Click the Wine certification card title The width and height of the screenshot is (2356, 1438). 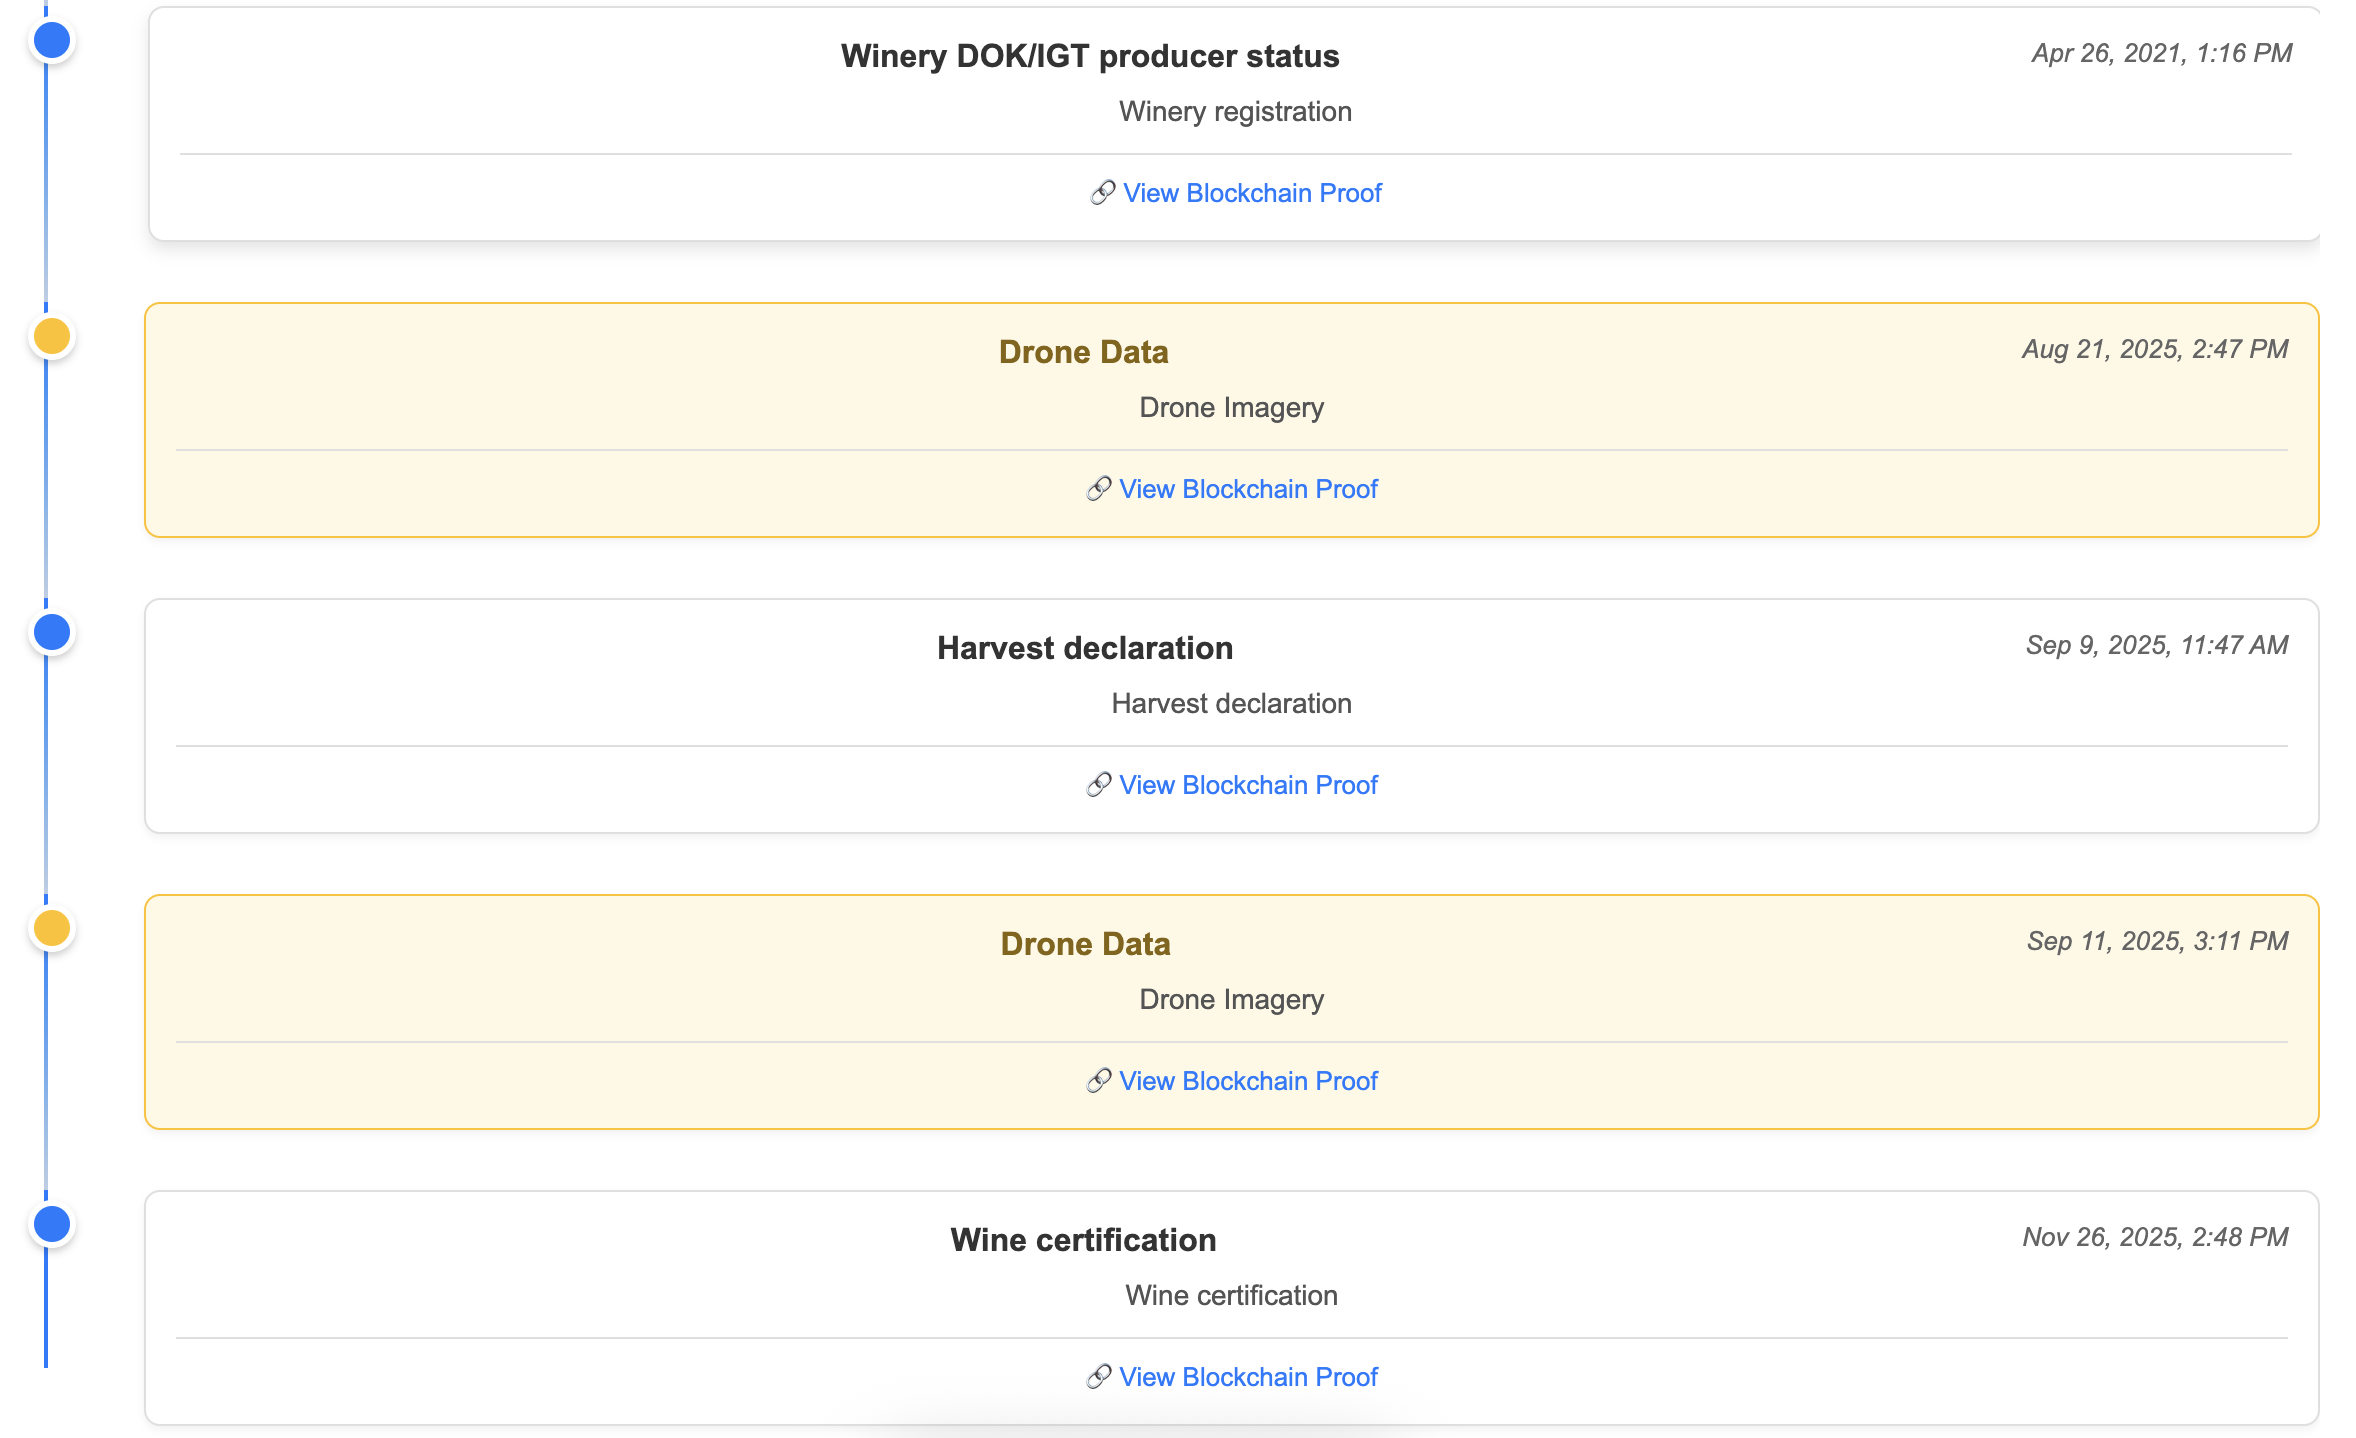click(1083, 1240)
